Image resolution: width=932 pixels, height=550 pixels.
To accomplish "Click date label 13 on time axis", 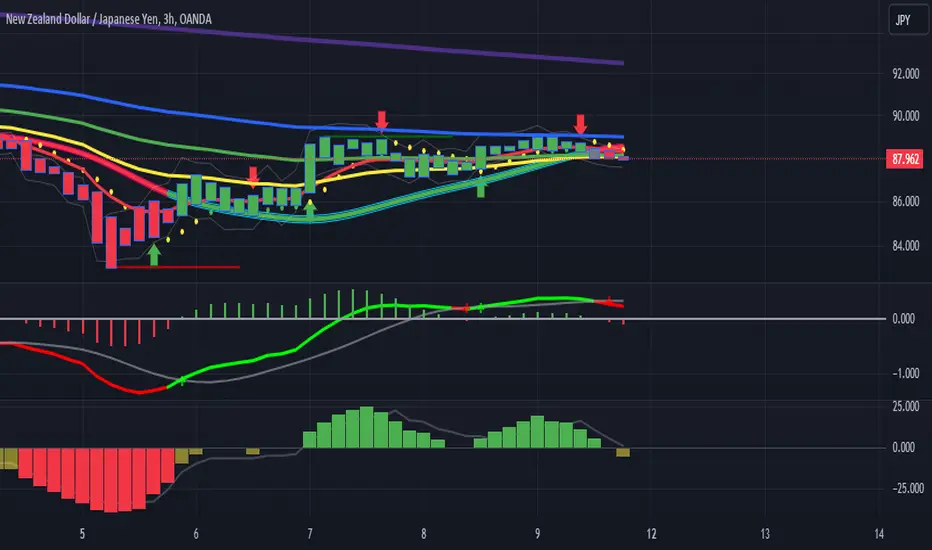I will tap(765, 534).
